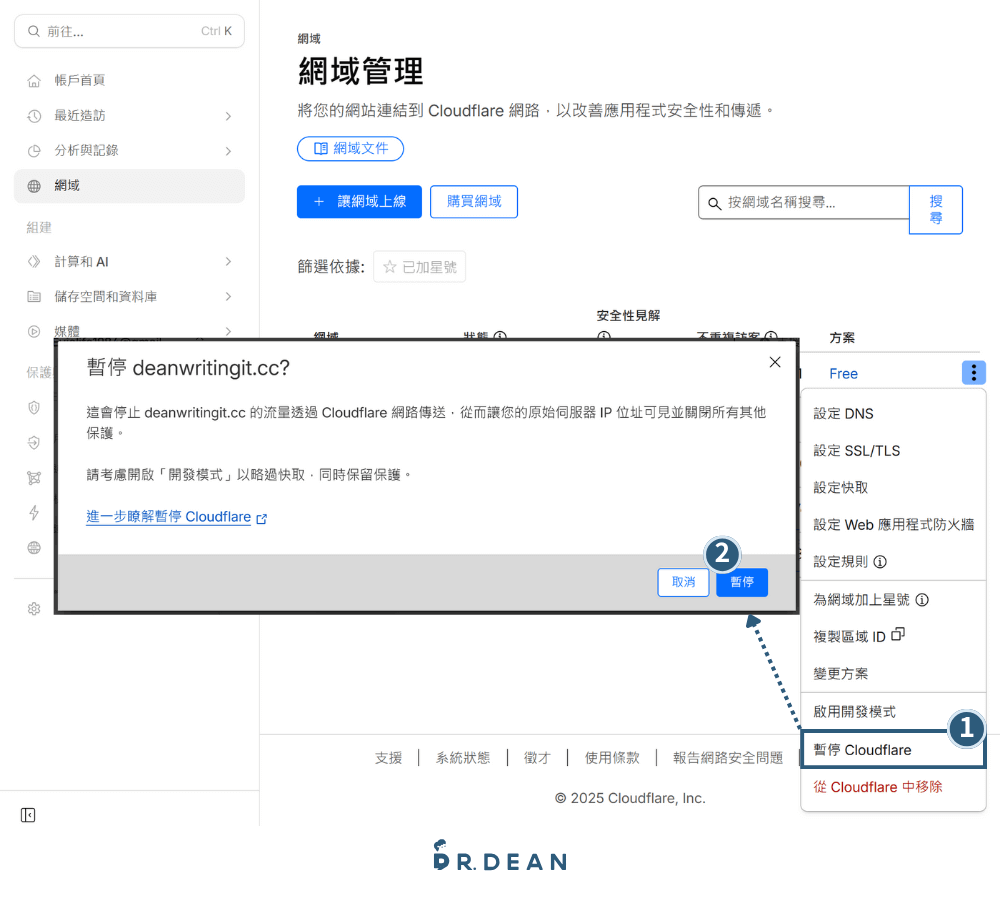This screenshot has width=1000, height=900.
Task: Open 帳戶首頁 home icon
Action: pyautogui.click(x=34, y=80)
